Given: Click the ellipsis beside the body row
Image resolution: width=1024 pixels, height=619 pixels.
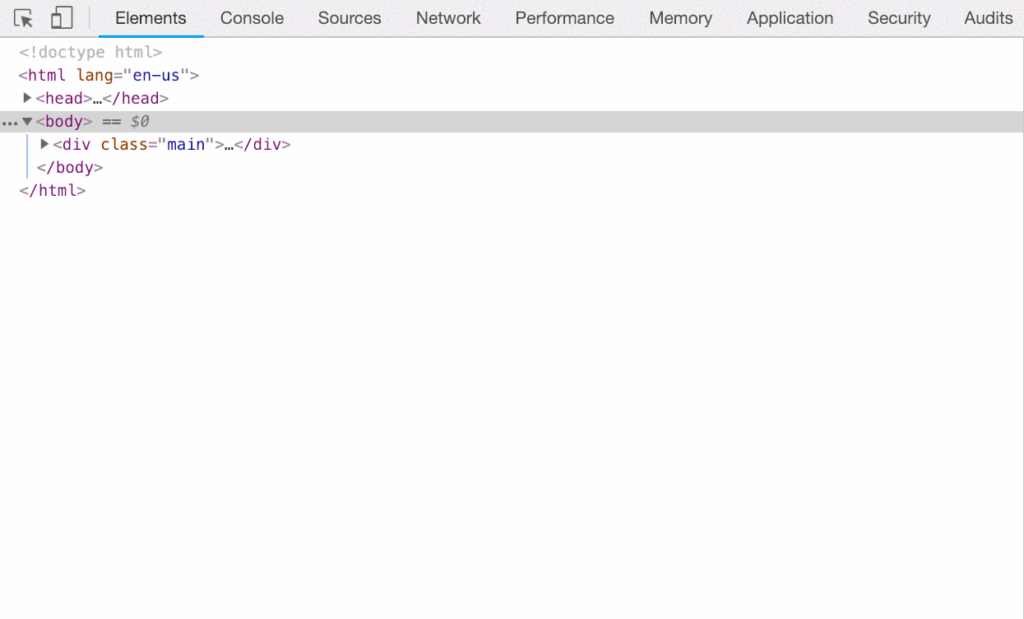Looking at the screenshot, I should (9, 122).
